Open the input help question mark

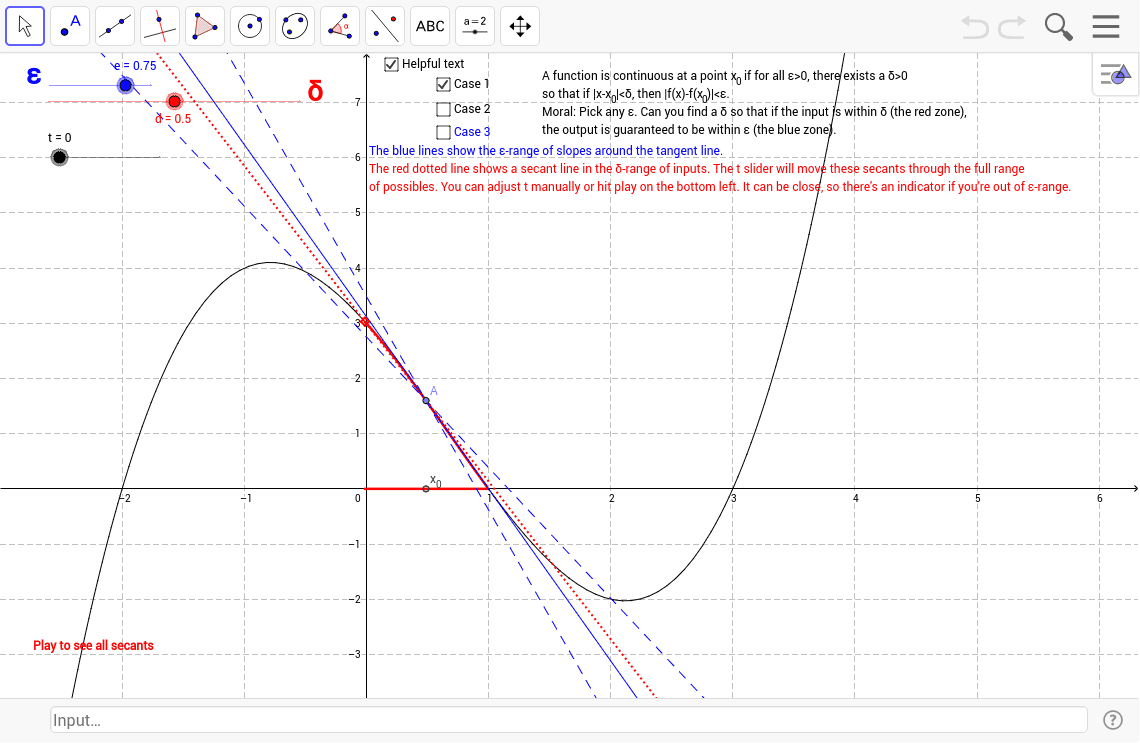pyautogui.click(x=1112, y=720)
